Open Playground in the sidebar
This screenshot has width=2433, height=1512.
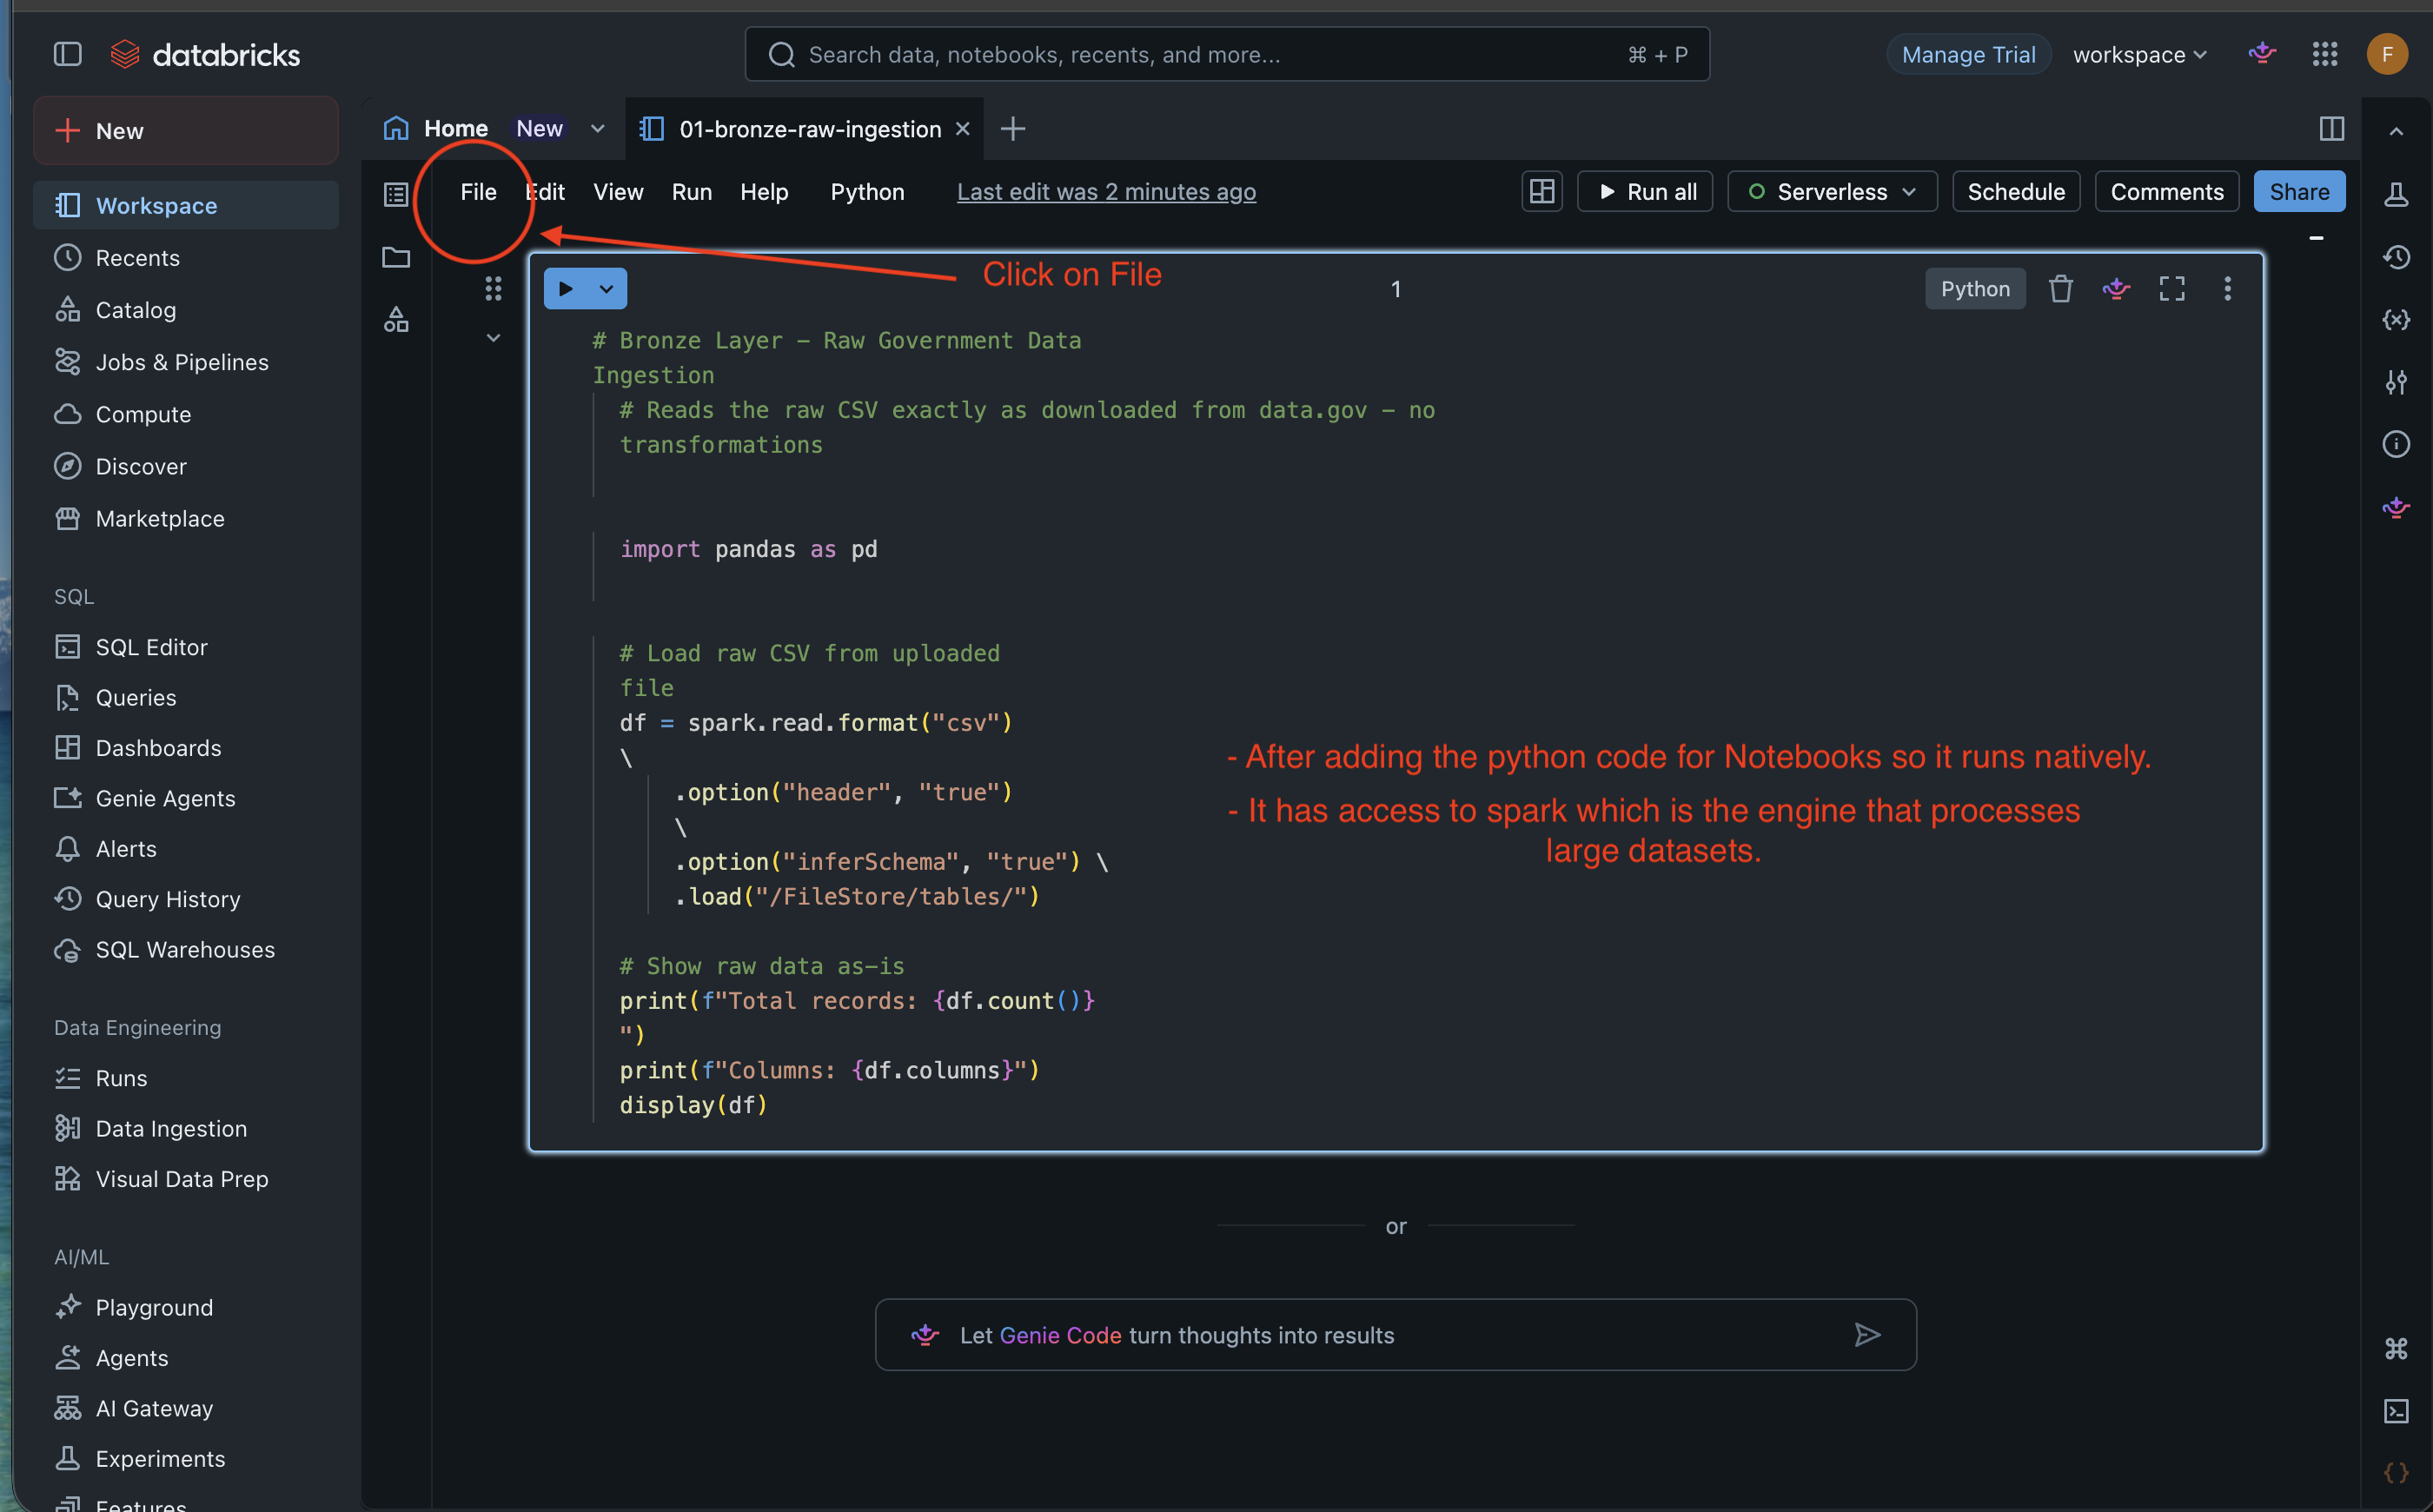[186, 1307]
